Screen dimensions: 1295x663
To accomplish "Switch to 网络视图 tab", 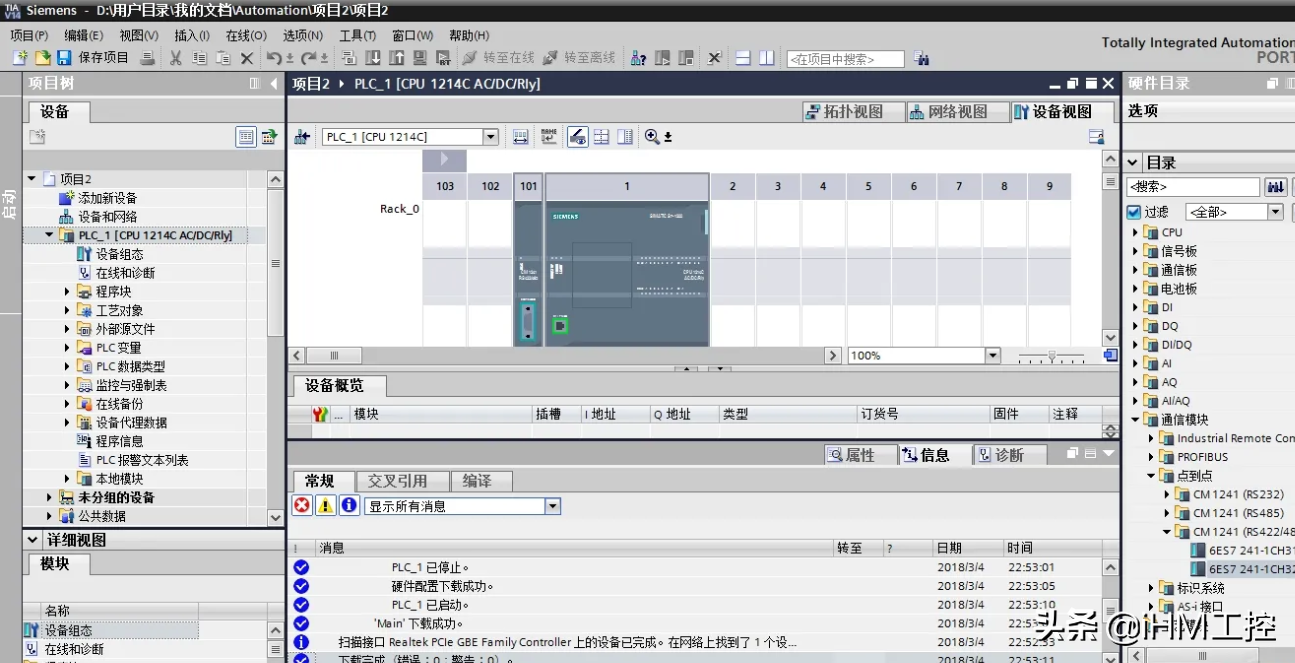I will 957,112.
